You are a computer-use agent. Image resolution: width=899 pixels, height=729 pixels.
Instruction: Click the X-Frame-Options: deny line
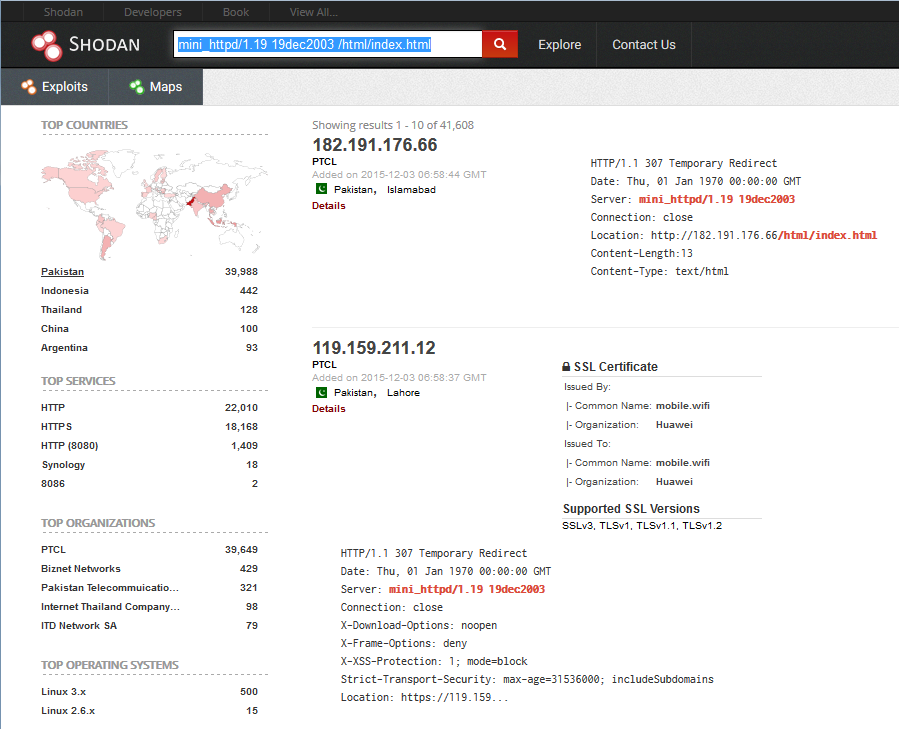pyautogui.click(x=404, y=644)
